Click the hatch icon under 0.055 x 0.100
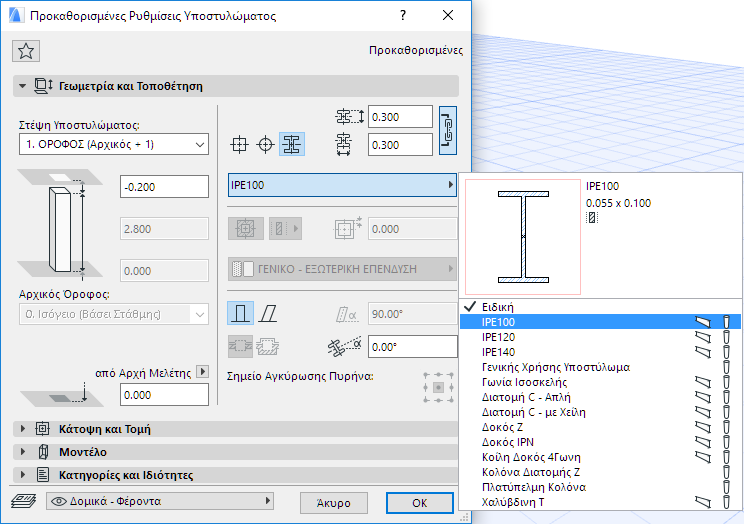Viewport: 744px width, 524px height. (592, 217)
